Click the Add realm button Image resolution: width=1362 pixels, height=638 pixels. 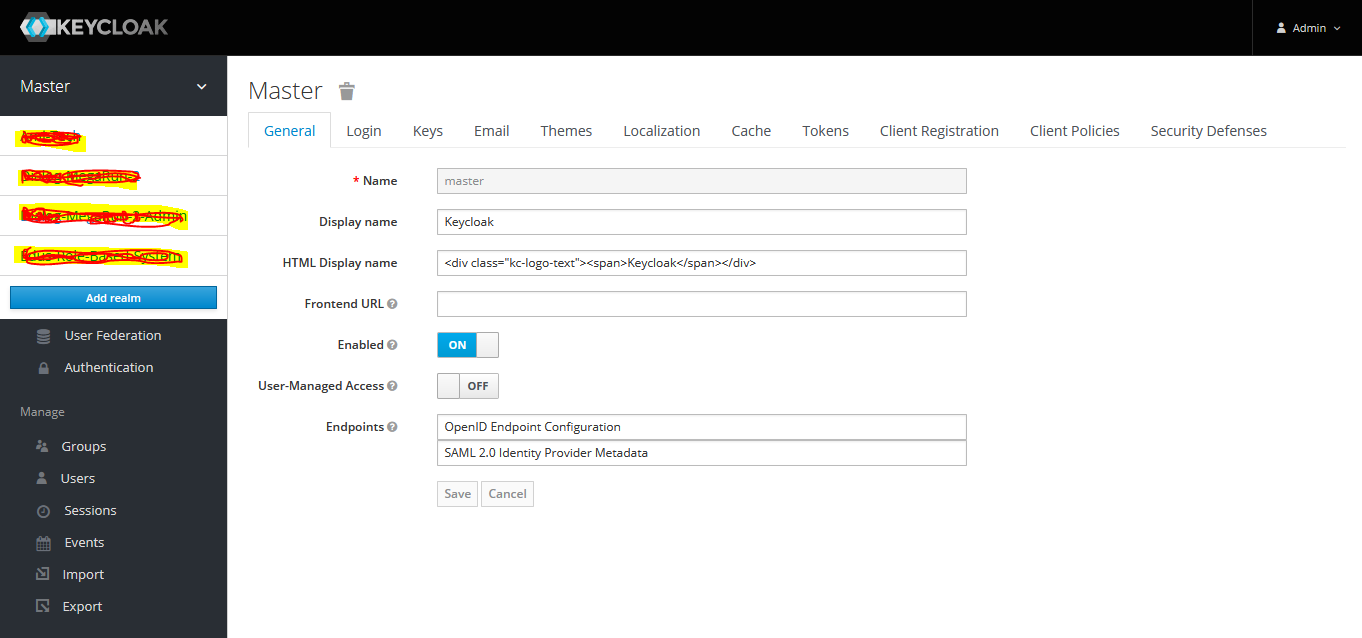(113, 298)
